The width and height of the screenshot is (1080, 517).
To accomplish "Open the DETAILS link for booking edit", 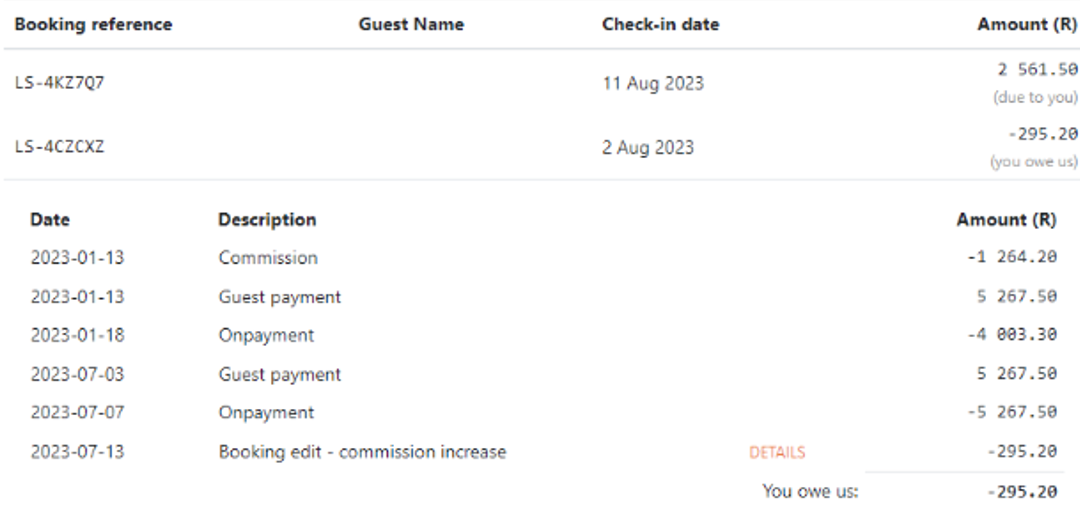I will pos(777,452).
